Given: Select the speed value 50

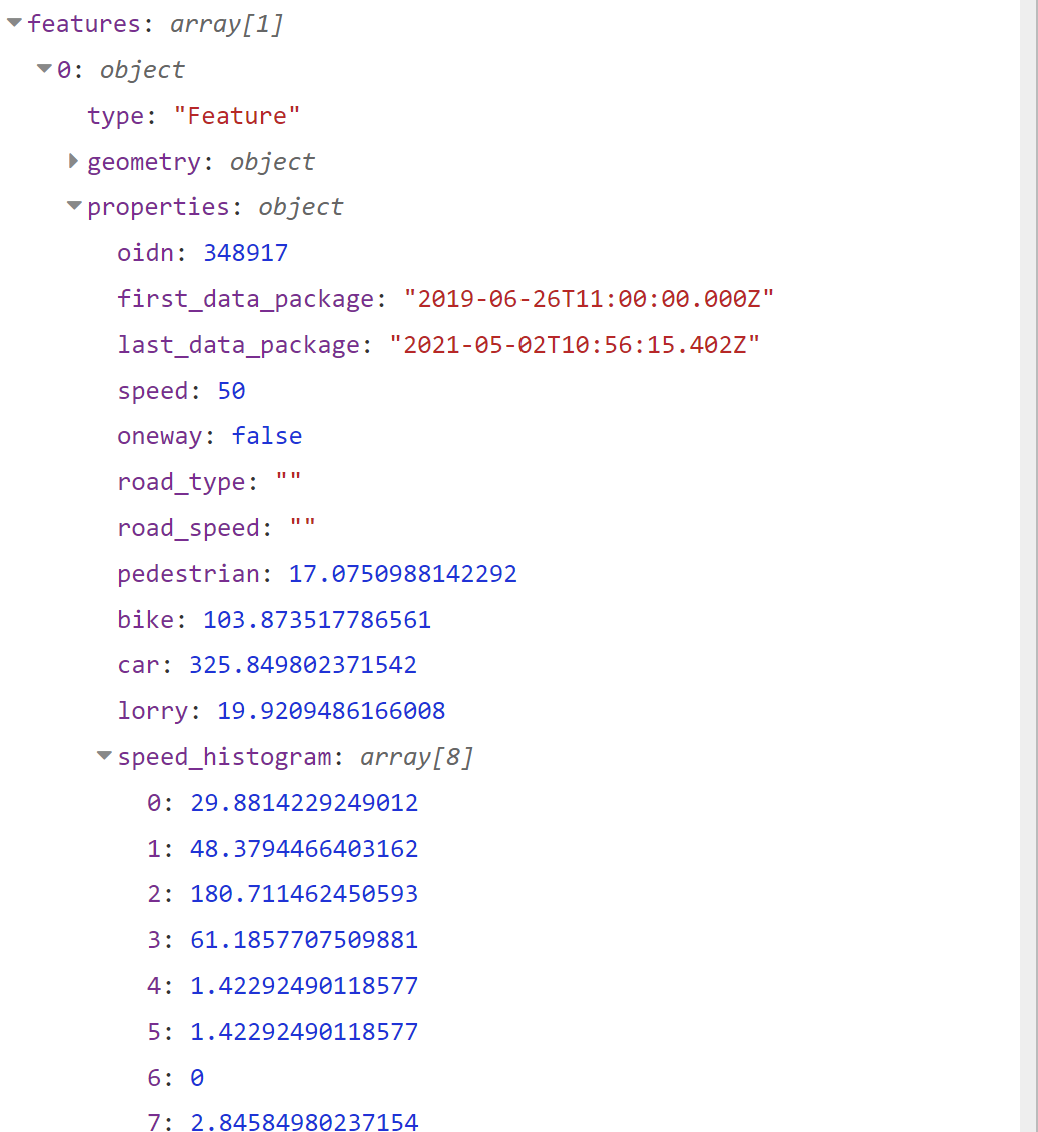Looking at the screenshot, I should coord(230,390).
